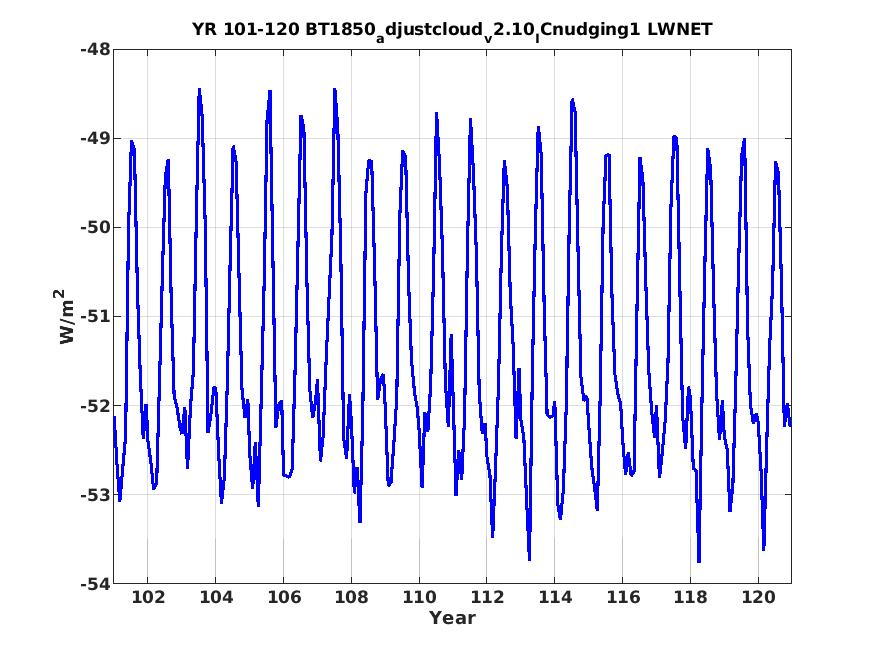Click y-axis tick label '-54'

(x=95, y=583)
